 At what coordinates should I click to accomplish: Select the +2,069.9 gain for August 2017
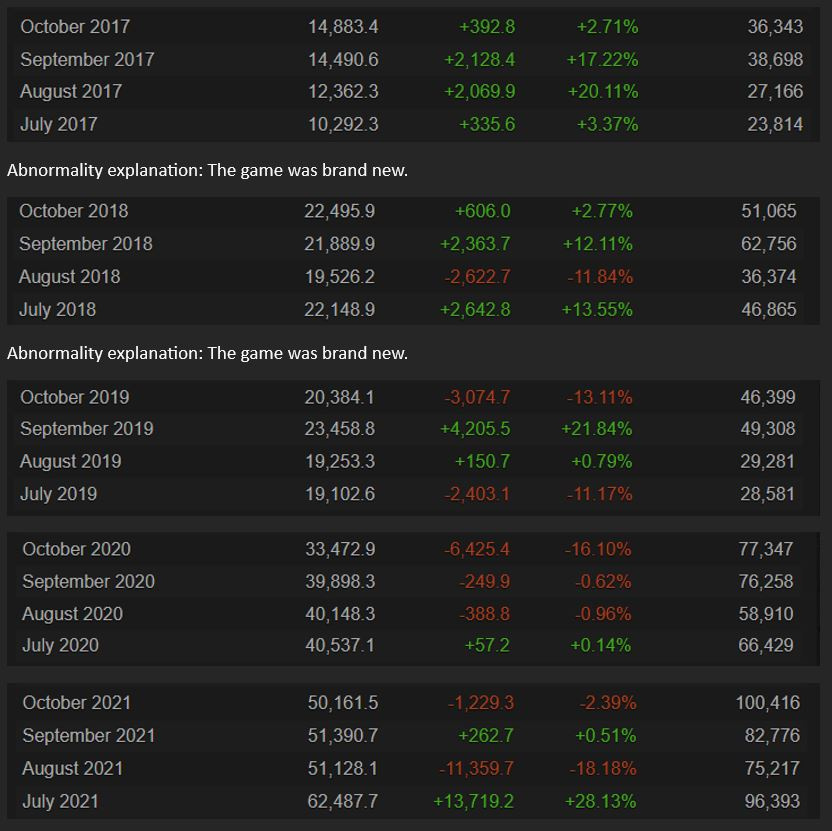point(480,91)
